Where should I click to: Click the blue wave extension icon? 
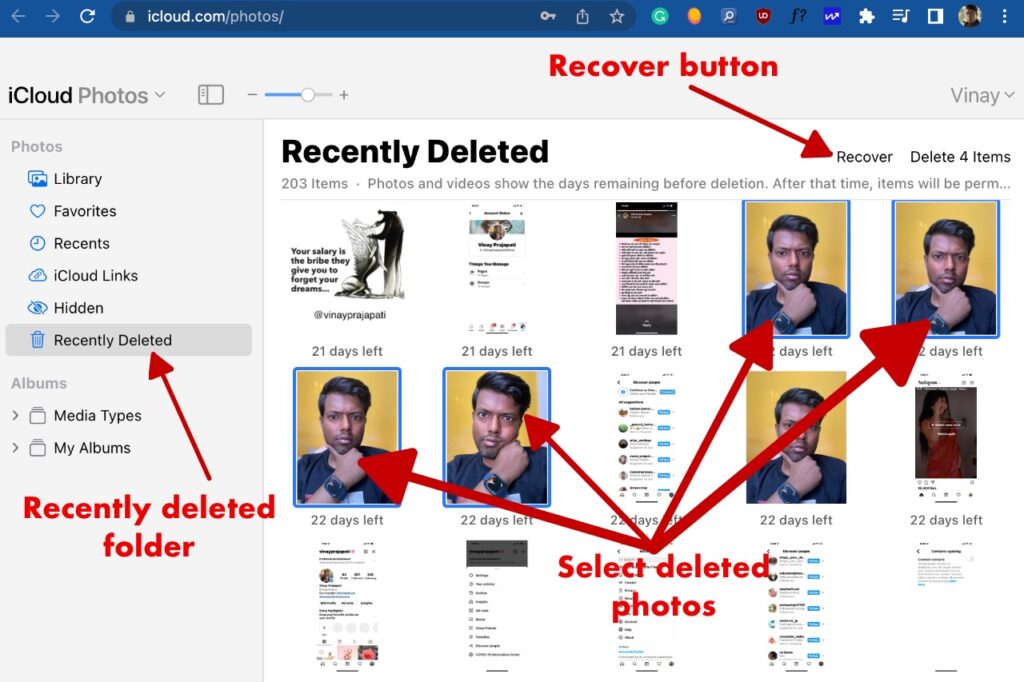pos(832,16)
